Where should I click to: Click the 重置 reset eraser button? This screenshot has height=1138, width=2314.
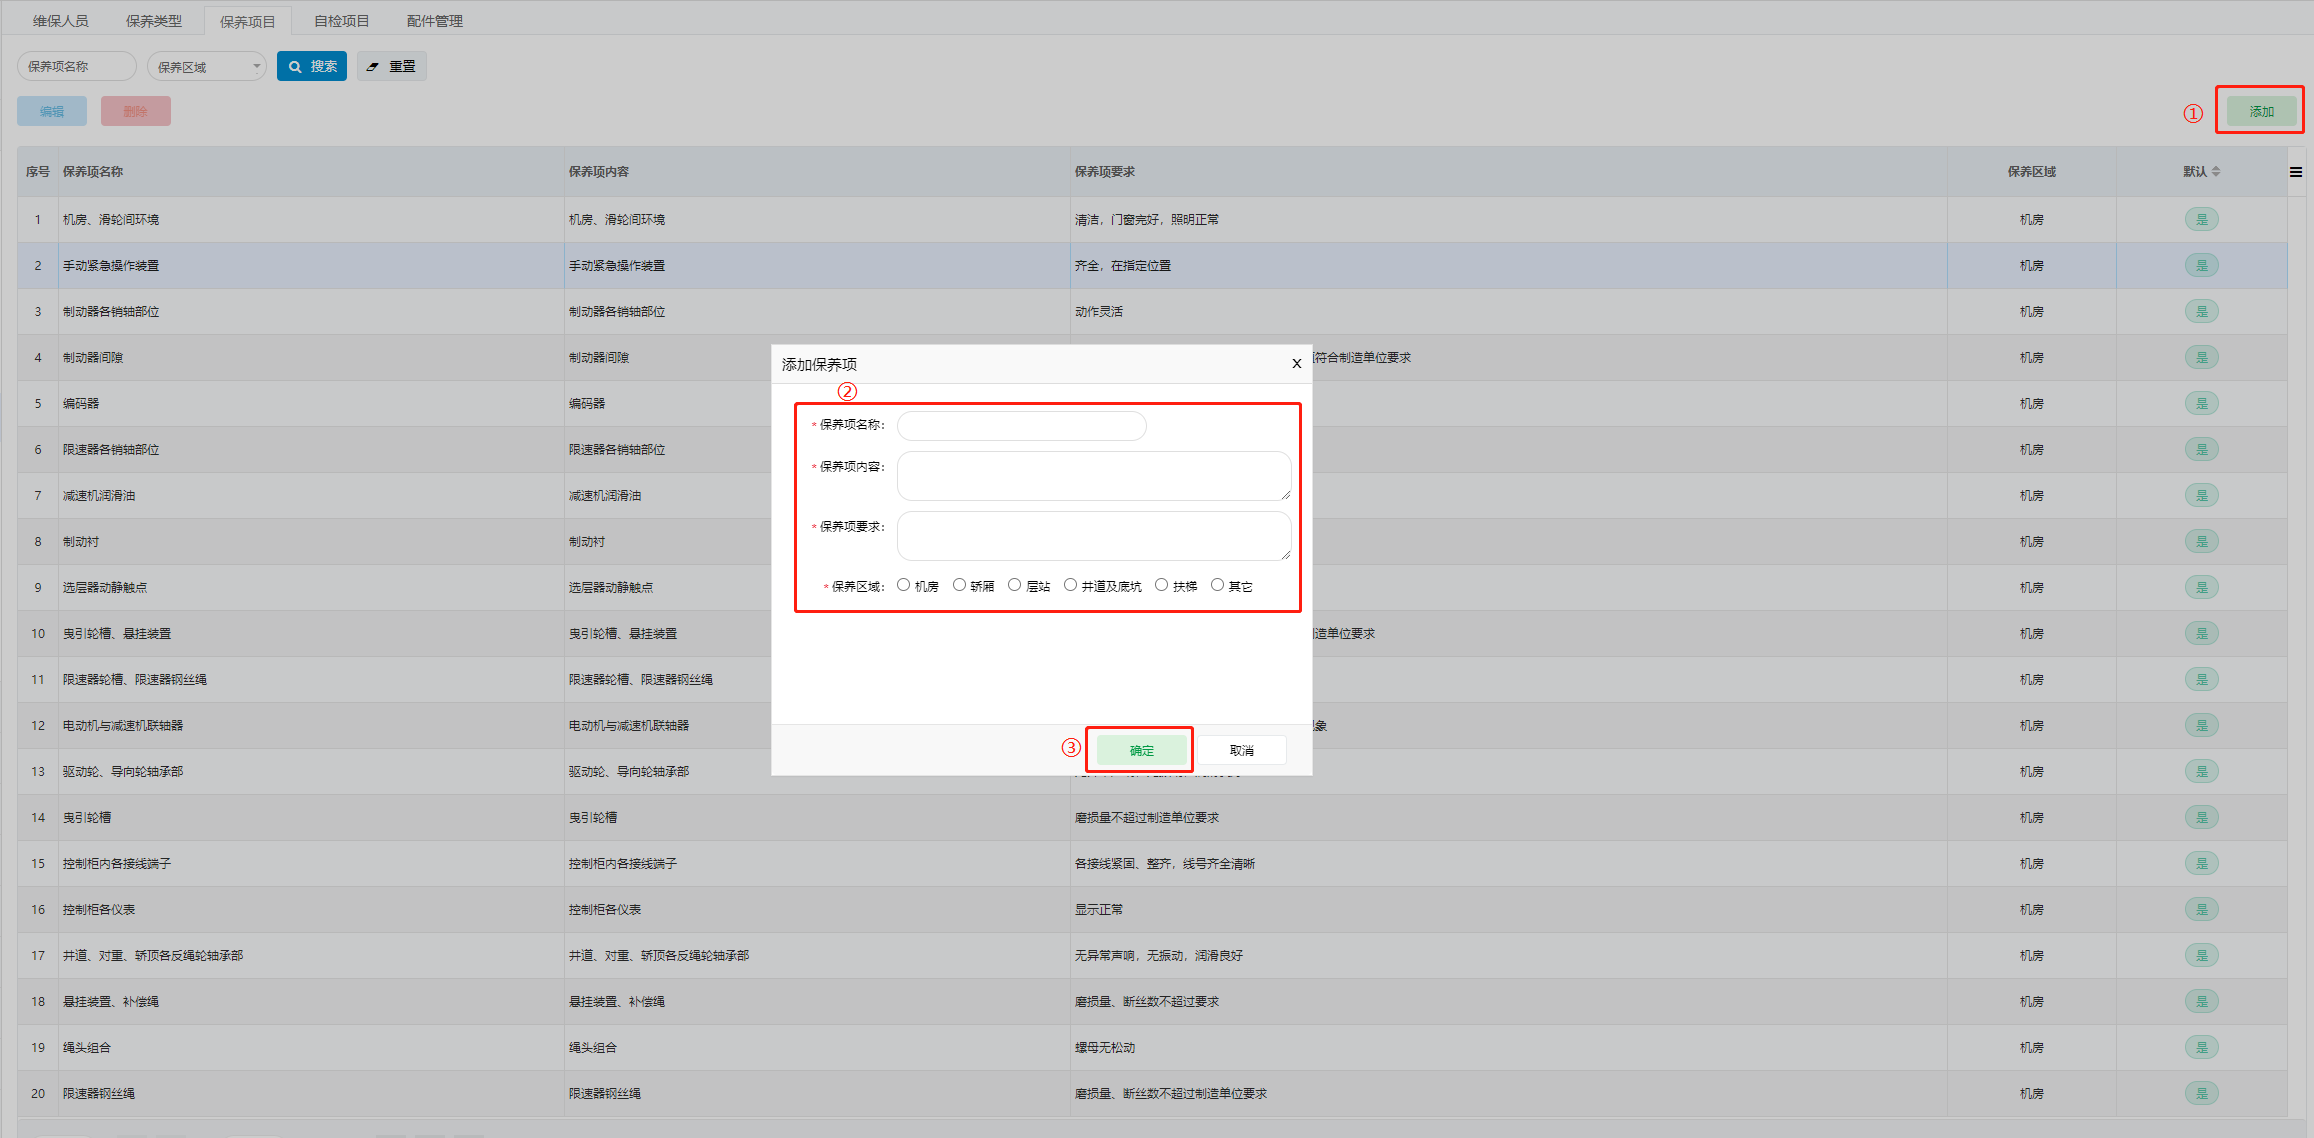[392, 66]
